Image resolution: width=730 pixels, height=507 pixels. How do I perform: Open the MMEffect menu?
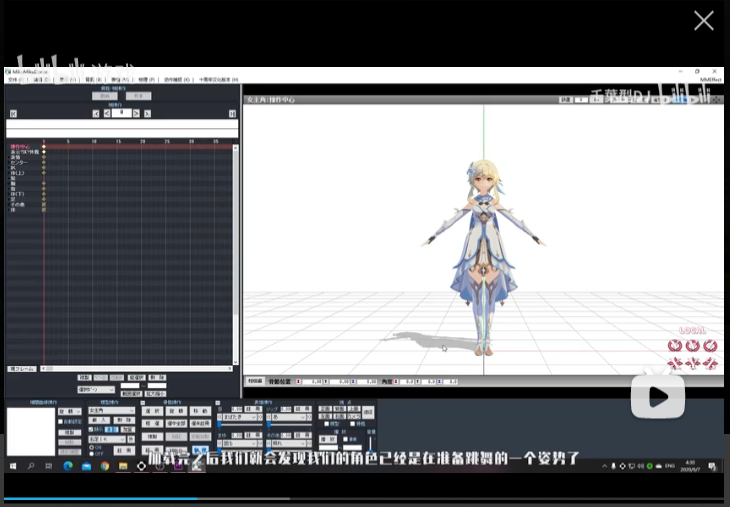(x=710, y=80)
